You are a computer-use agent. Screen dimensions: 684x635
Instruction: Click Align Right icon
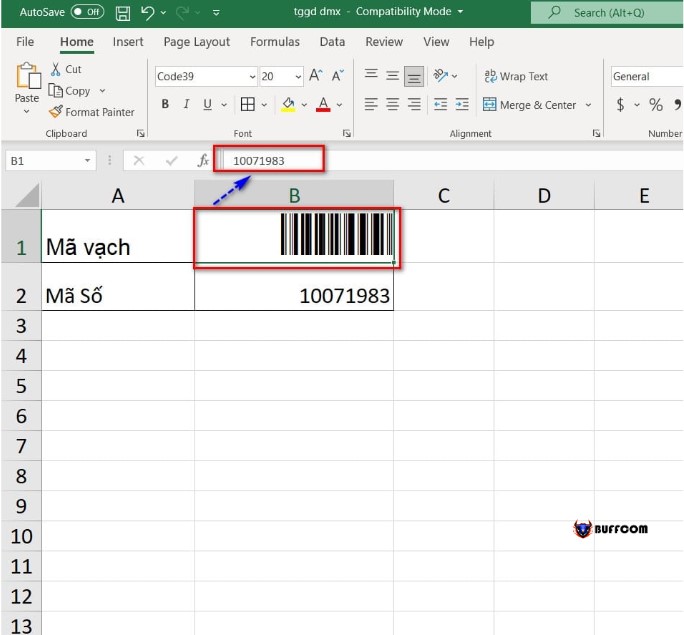click(x=414, y=104)
